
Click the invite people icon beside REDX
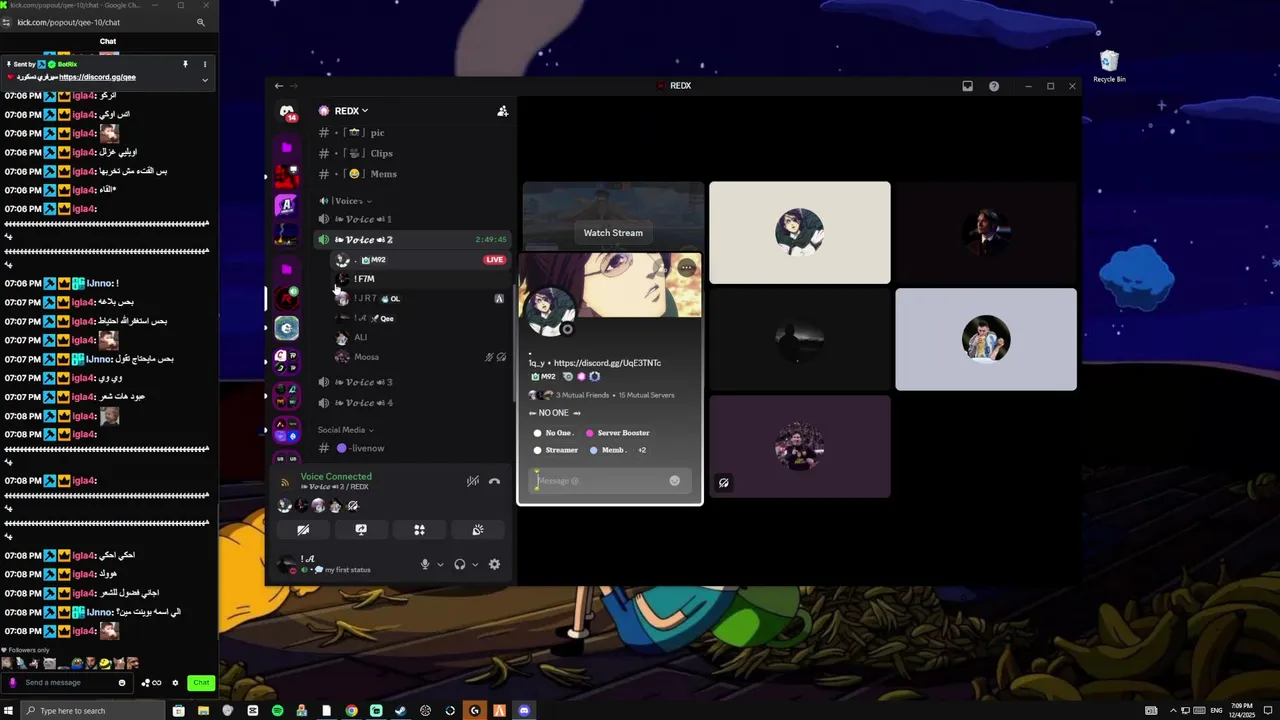(503, 111)
